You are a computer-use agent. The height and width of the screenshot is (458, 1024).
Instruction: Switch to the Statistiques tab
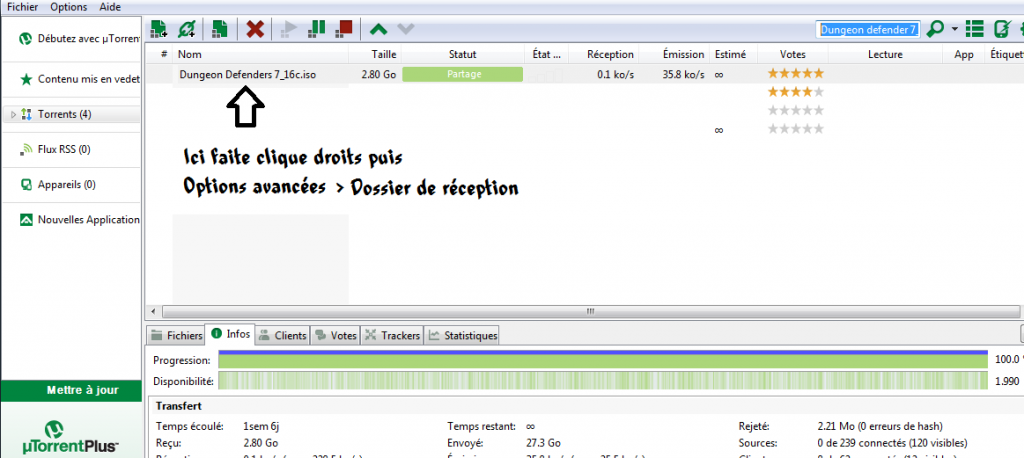462,335
